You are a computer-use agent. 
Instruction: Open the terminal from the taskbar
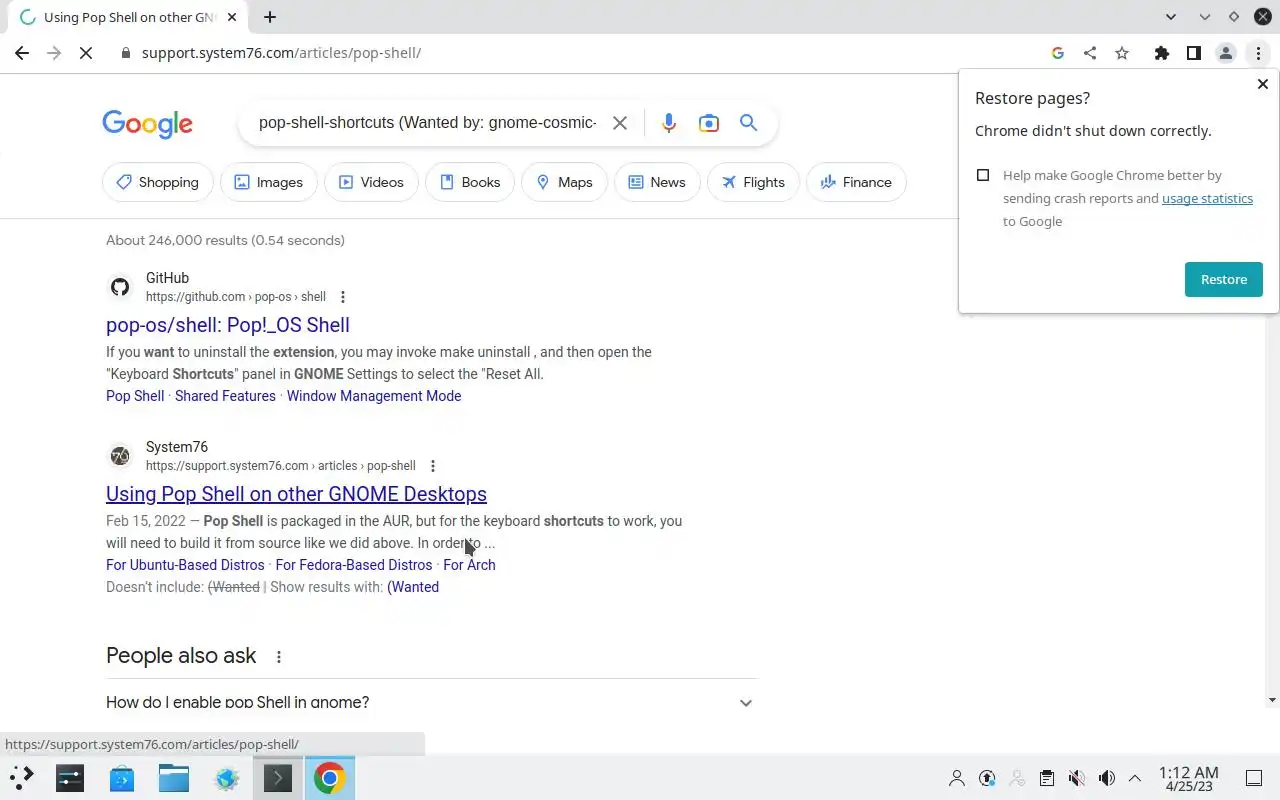[x=277, y=778]
